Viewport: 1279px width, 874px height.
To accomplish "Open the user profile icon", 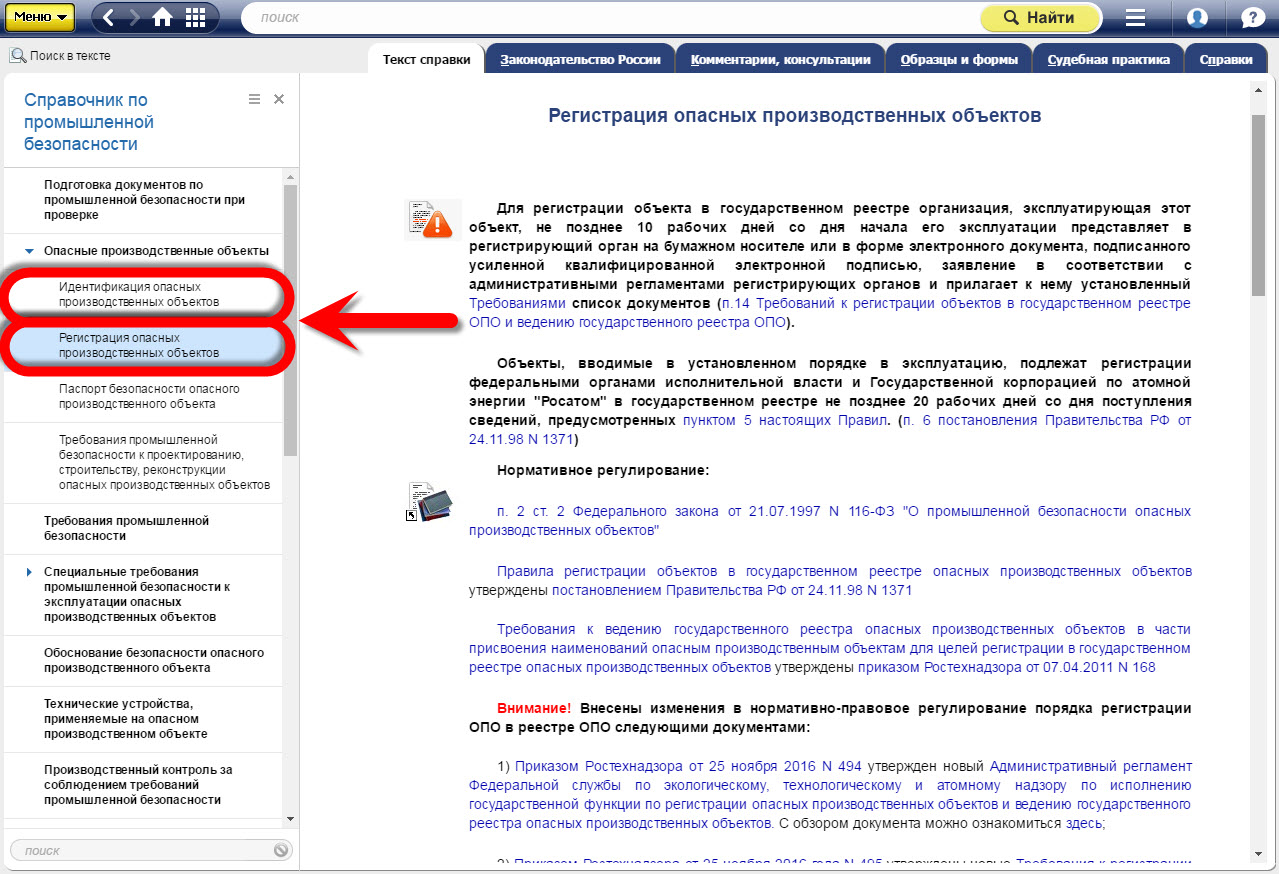I will 1197,18.
